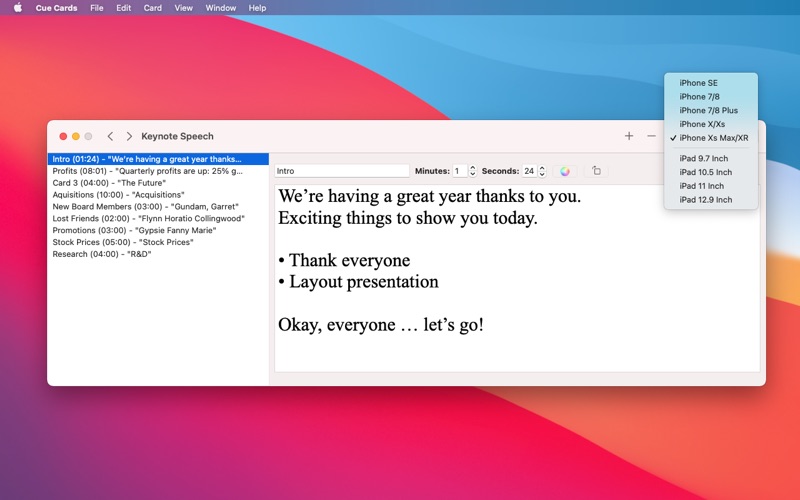Open the card color picker wheel

[565, 171]
